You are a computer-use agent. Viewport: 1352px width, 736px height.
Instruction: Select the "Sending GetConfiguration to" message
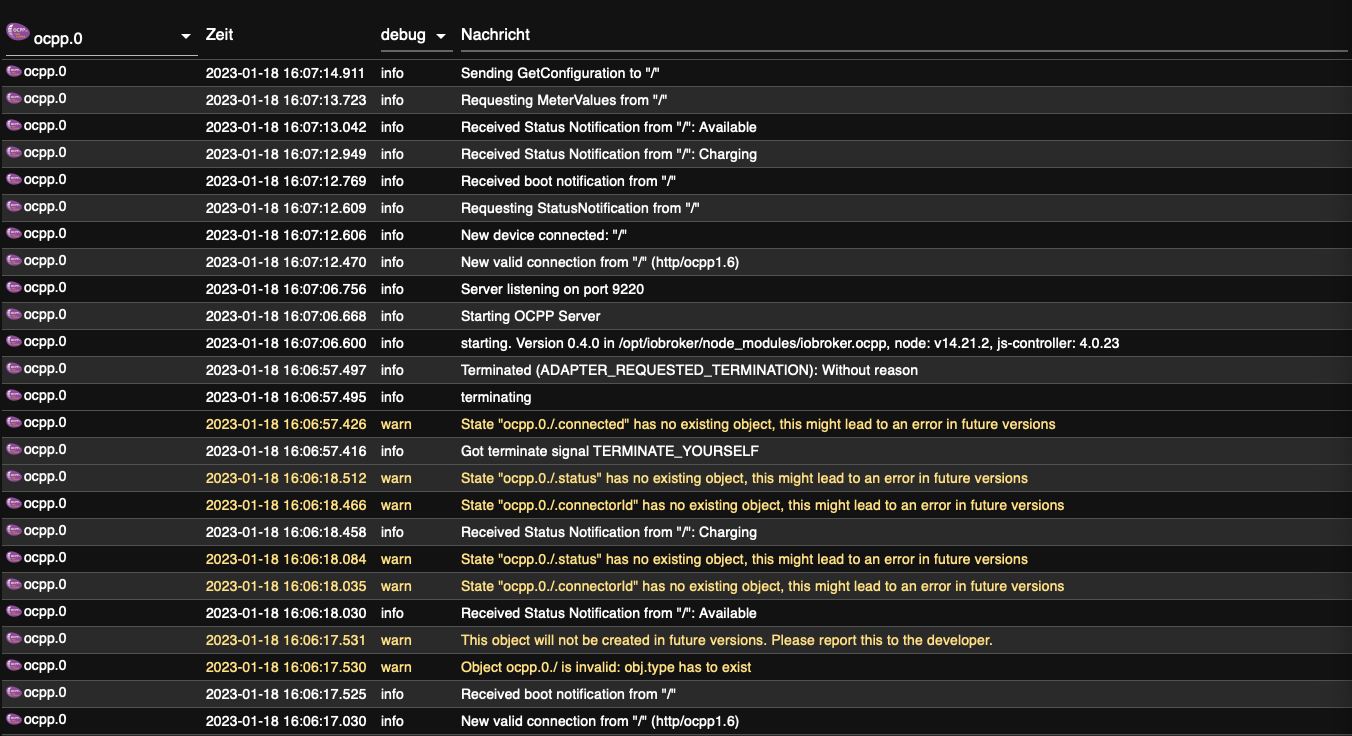560,73
